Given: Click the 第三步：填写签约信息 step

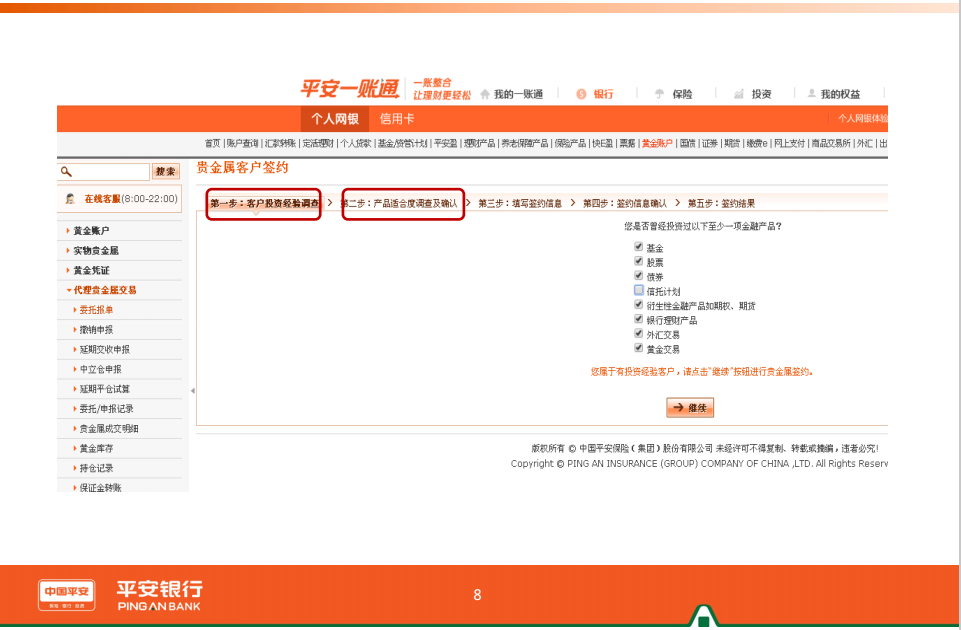Looking at the screenshot, I should [x=520, y=203].
